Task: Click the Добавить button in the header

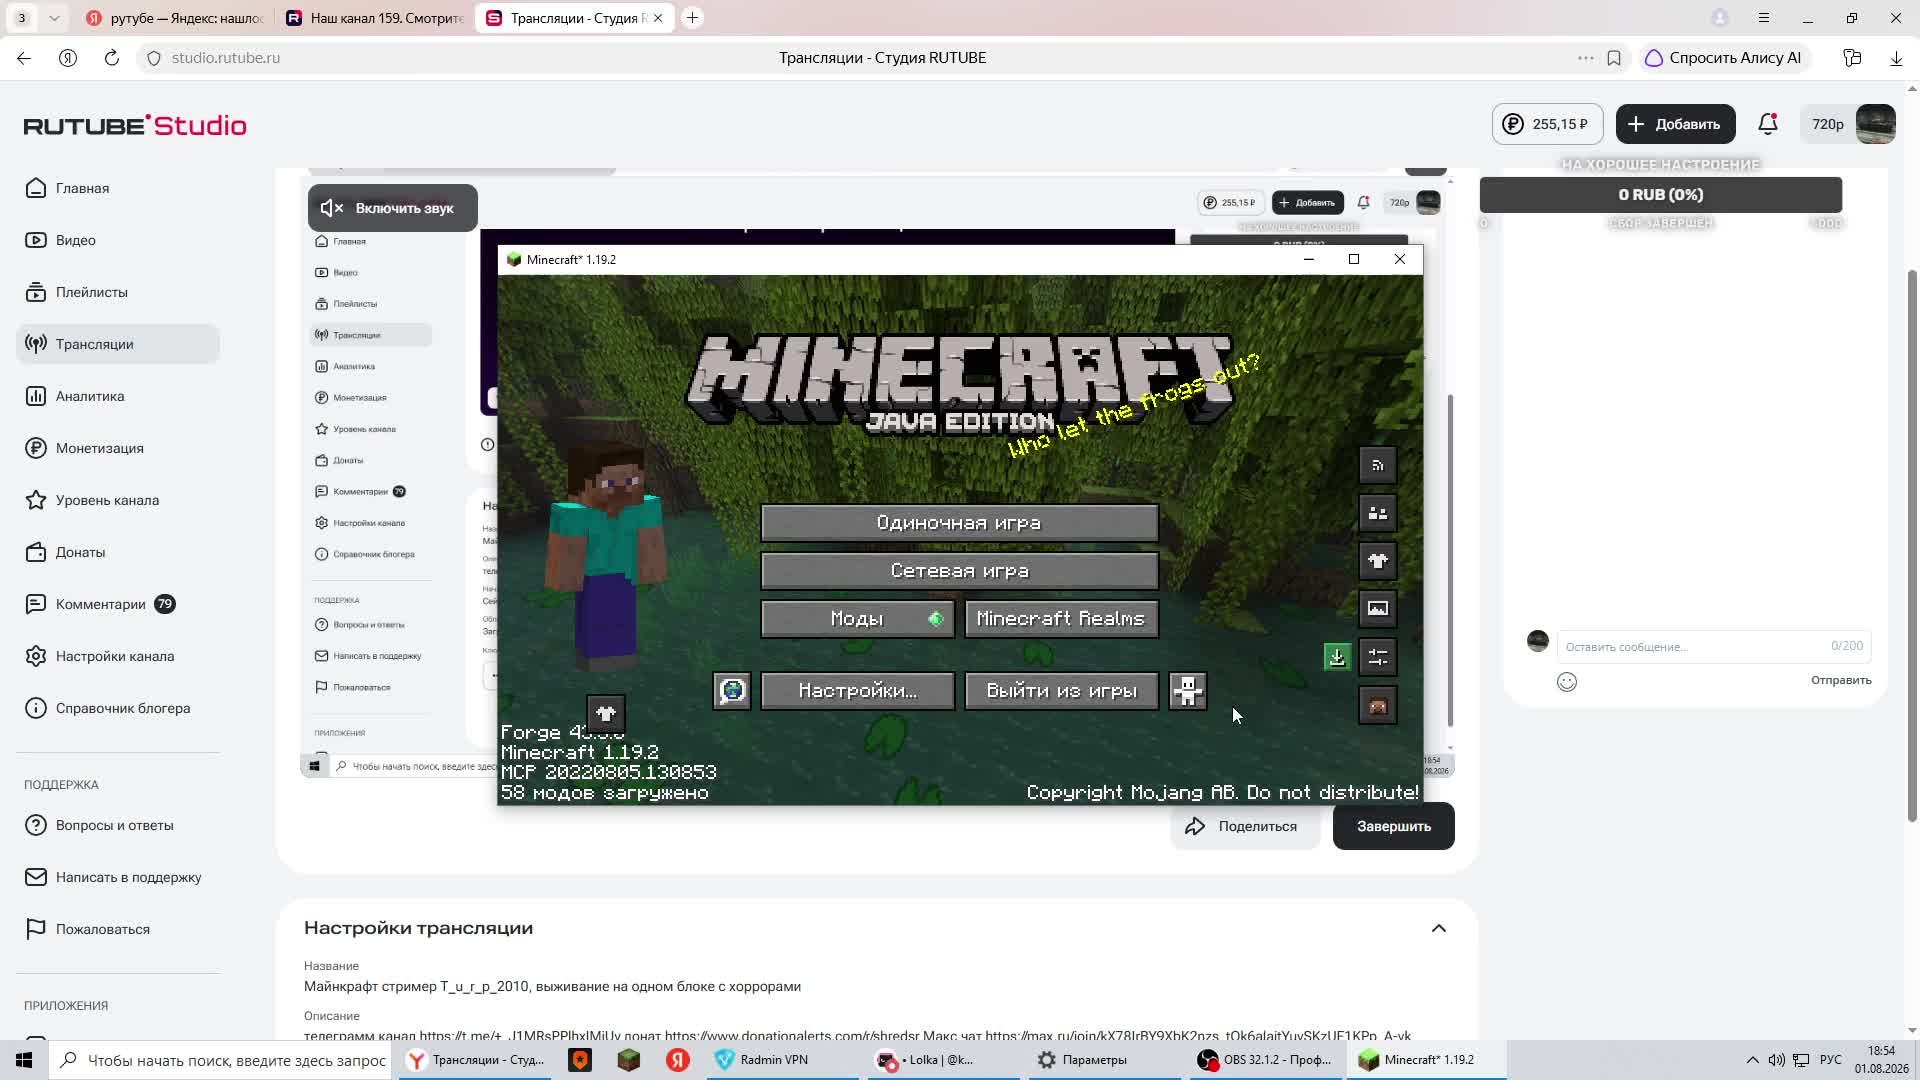Action: click(x=1676, y=124)
